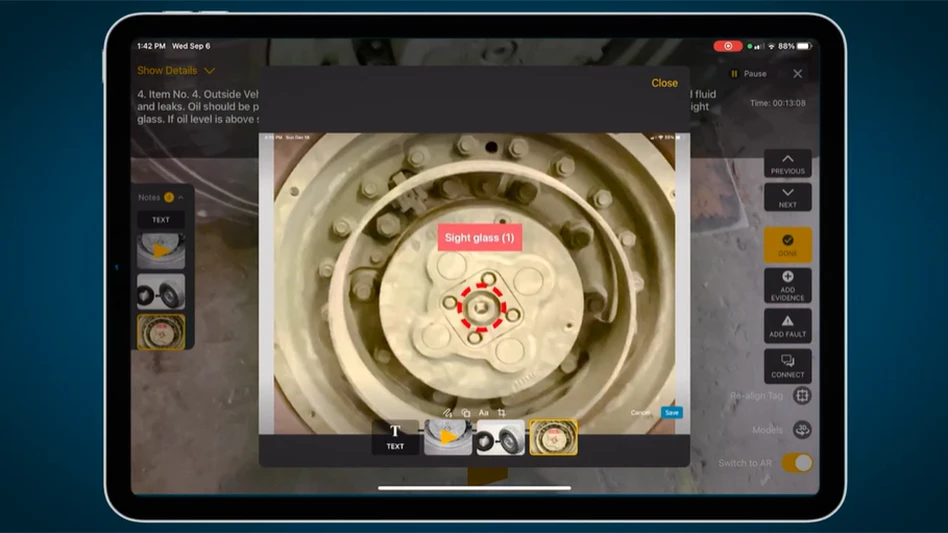Screen dimensions: 948x533
Task: Close the image viewer via Close link
Action: coord(664,83)
